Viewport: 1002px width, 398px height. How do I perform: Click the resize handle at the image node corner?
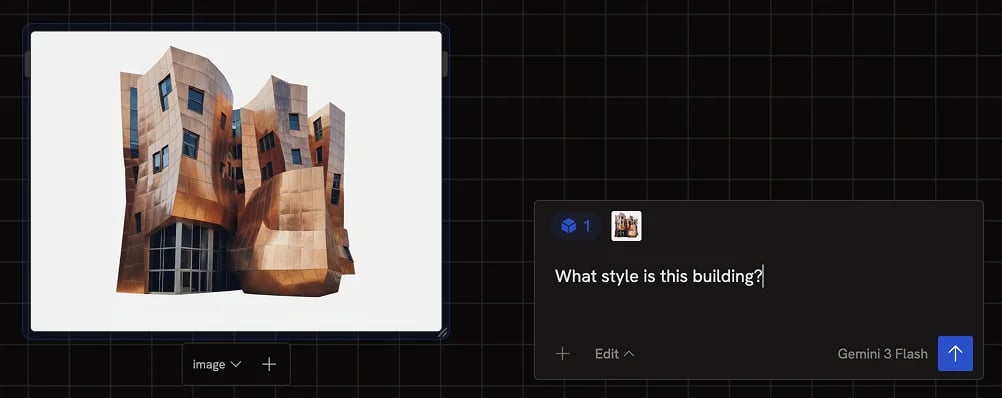pos(442,332)
